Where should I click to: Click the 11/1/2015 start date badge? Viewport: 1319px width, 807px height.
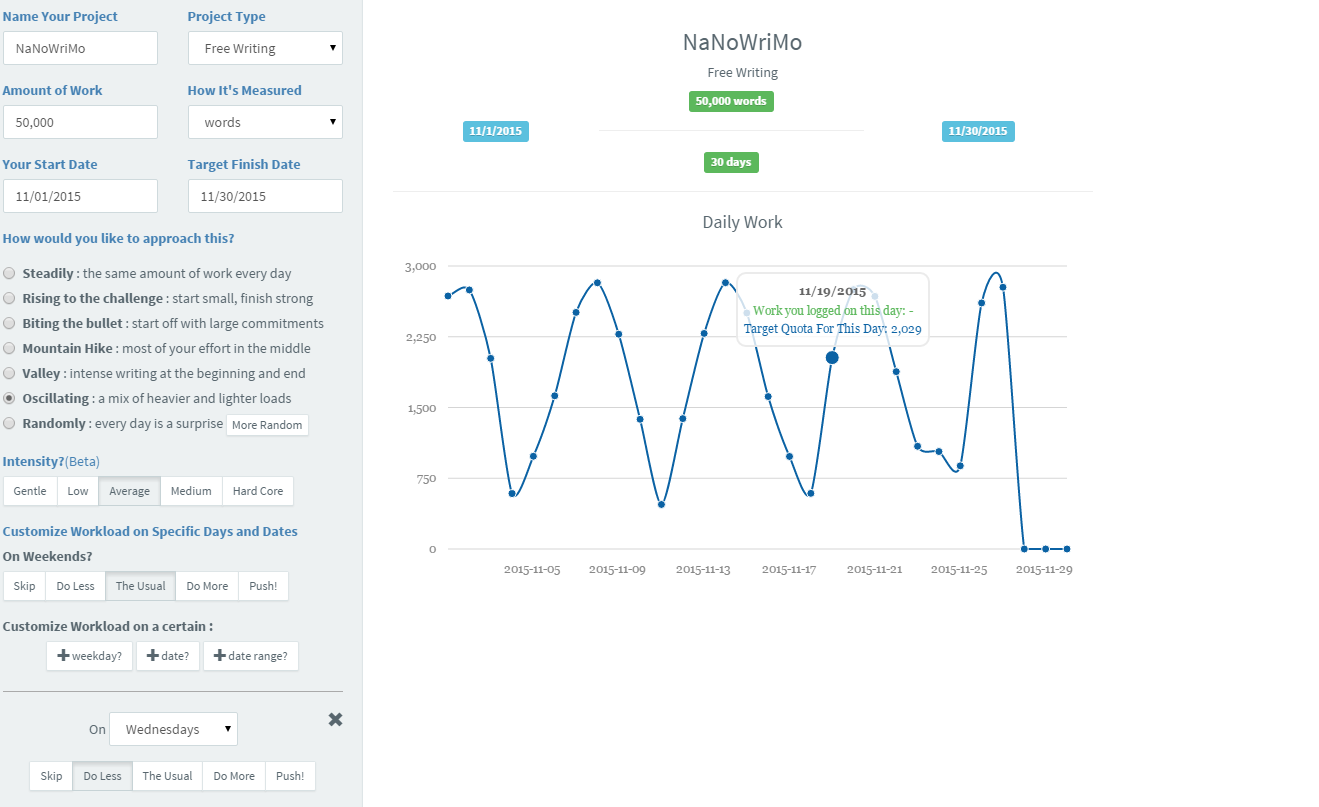[496, 131]
